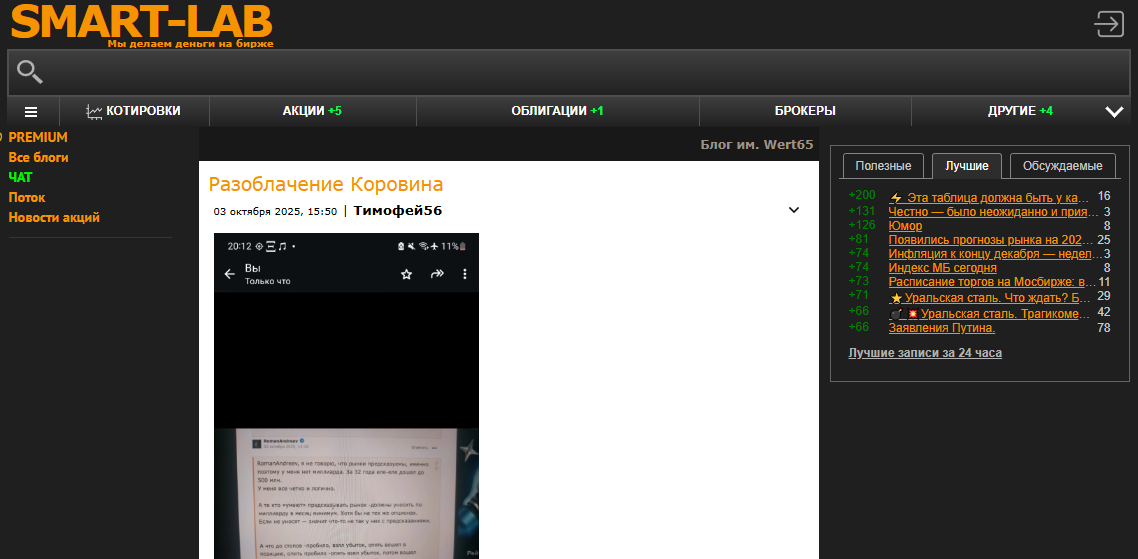This screenshot has width=1138, height=559.
Task: Click the login icon at top right
Action: pyautogui.click(x=1109, y=24)
